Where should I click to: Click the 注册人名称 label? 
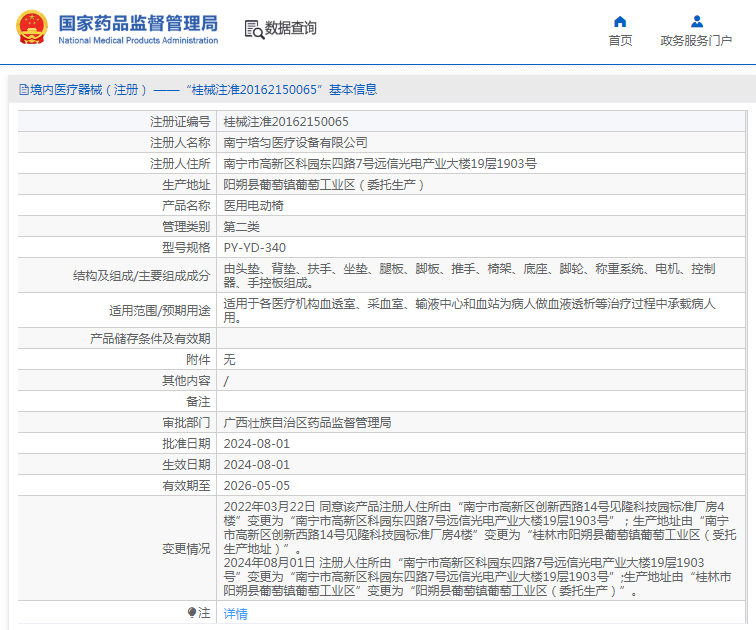(x=180, y=143)
